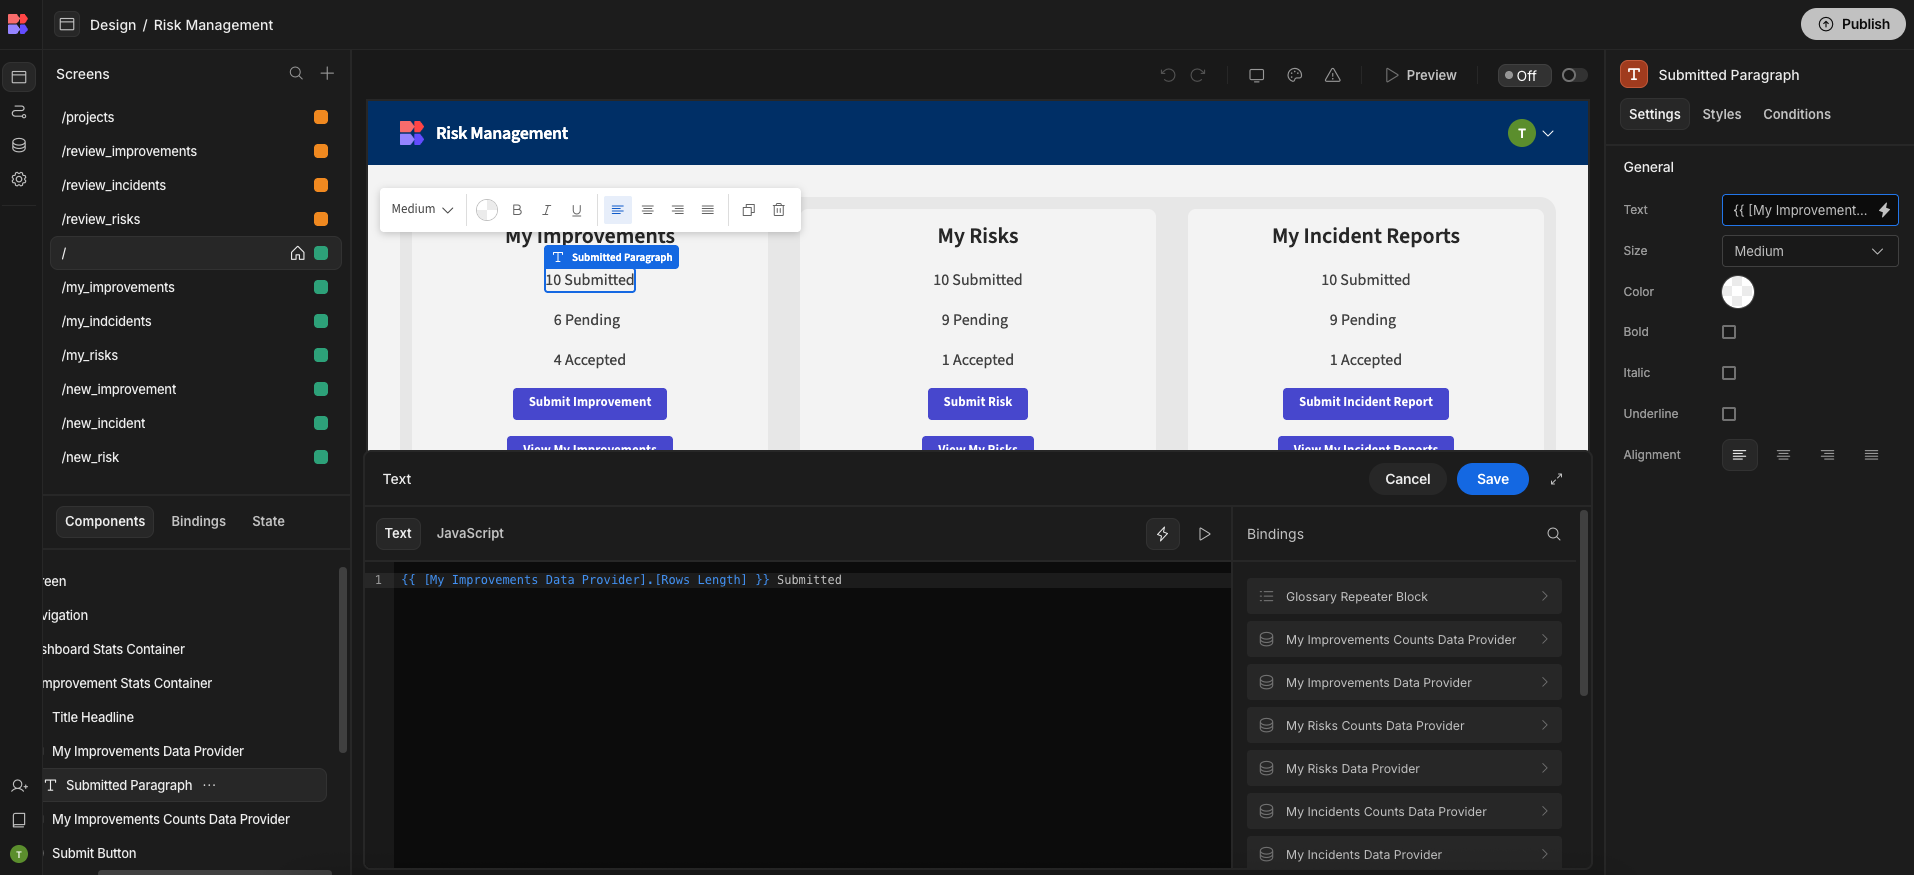Click the Submit Incident Report button

[x=1365, y=402]
